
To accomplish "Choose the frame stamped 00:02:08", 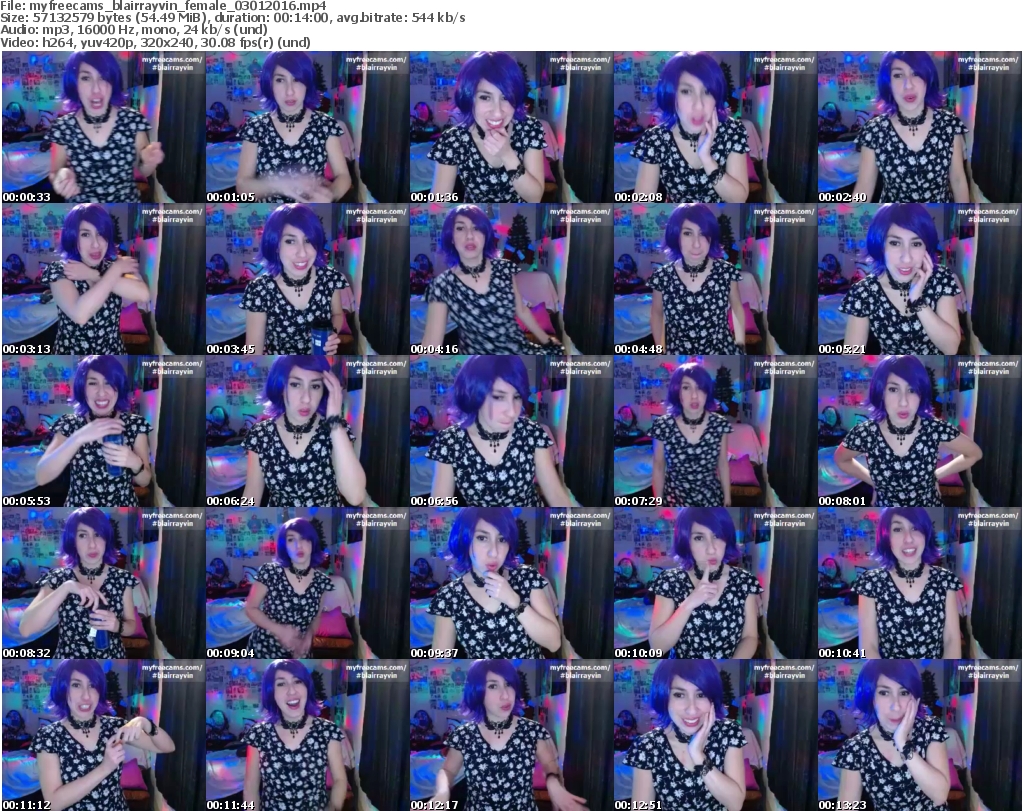I will (x=715, y=127).
